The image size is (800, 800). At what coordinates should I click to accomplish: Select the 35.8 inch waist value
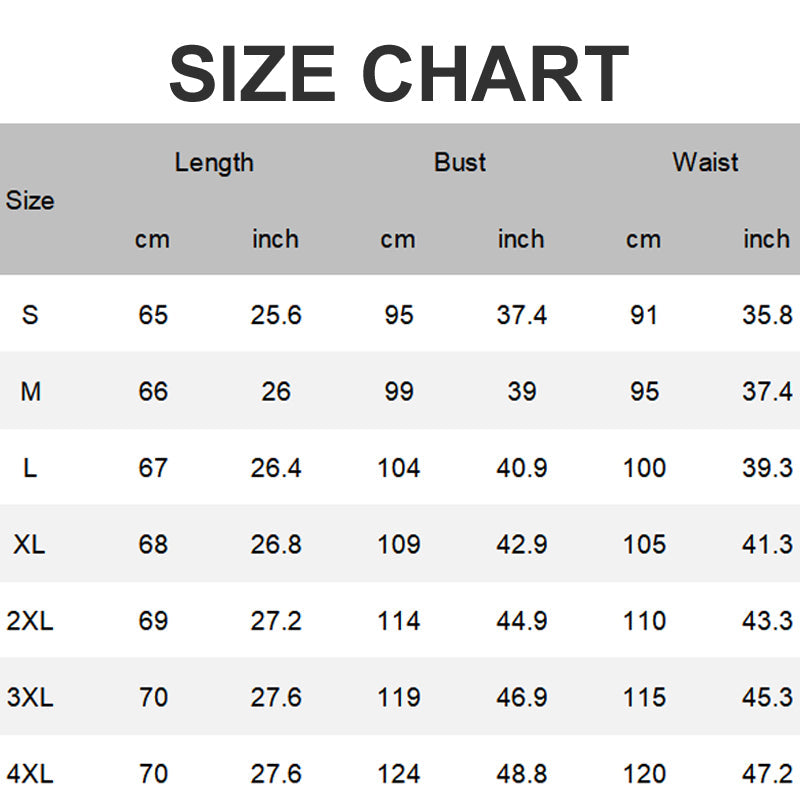point(767,315)
